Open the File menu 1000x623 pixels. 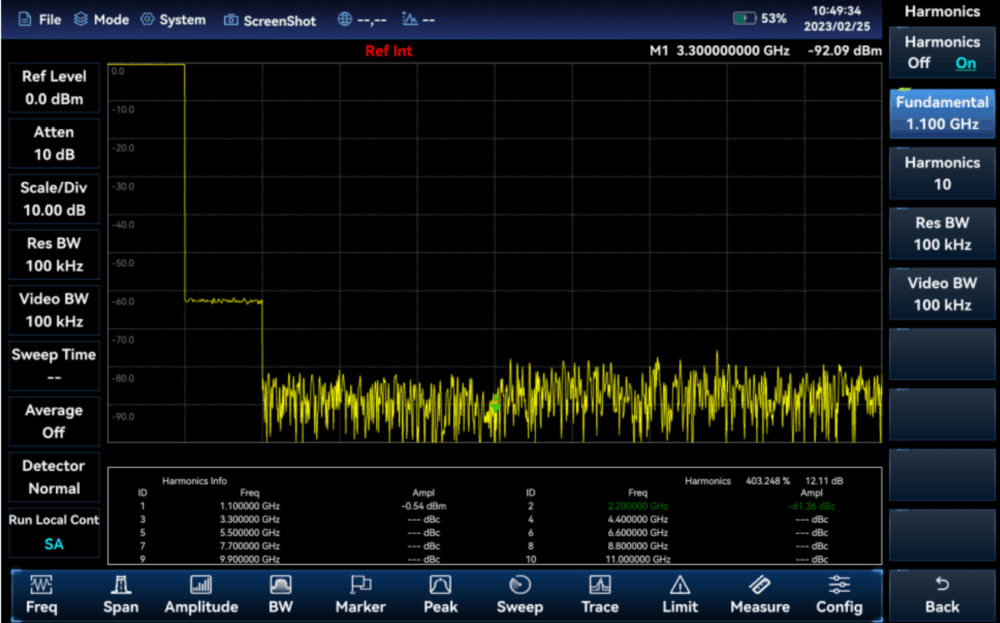40,20
